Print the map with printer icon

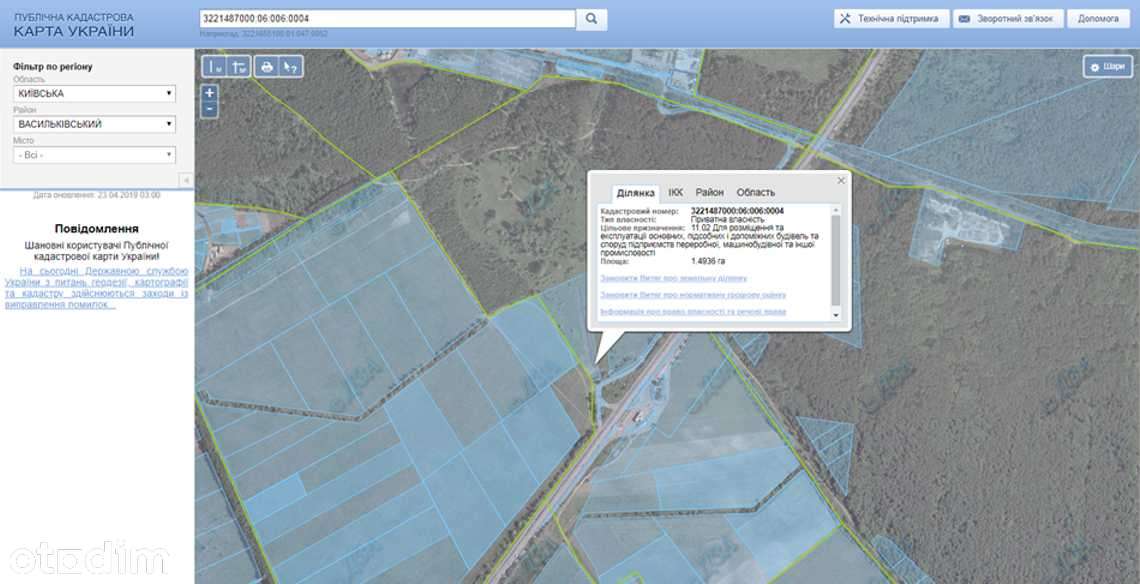pyautogui.click(x=267, y=67)
